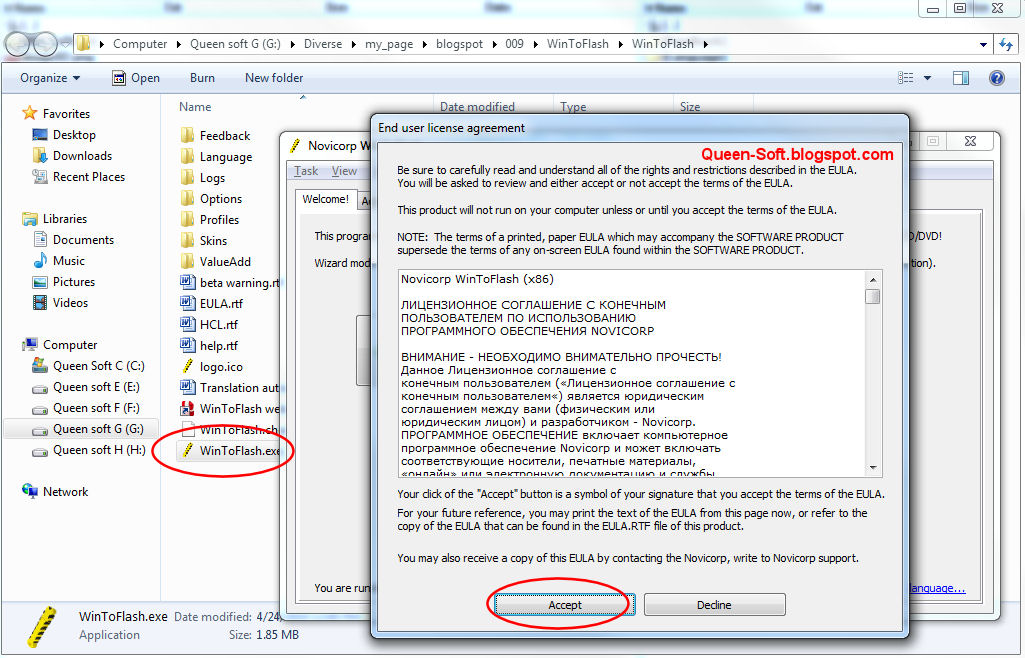1025x658 pixels.
Task: Open Queen soft H (H:) drive
Action: tap(99, 450)
